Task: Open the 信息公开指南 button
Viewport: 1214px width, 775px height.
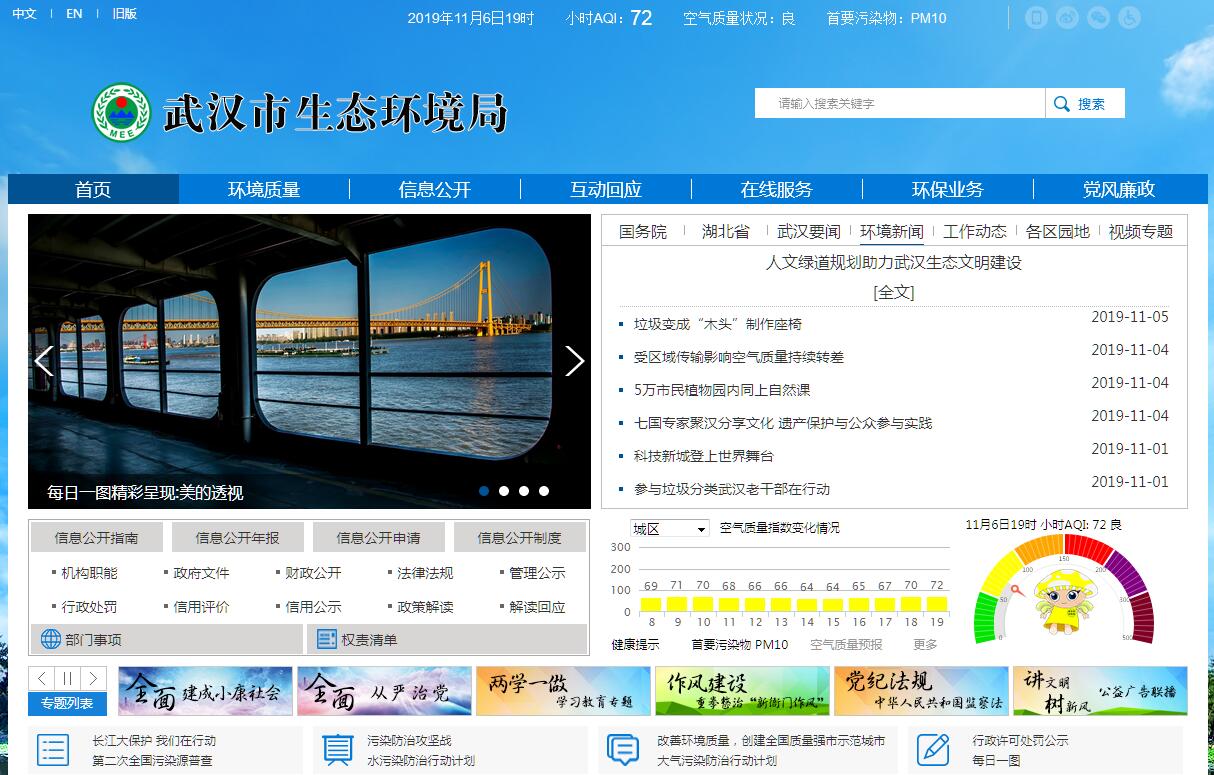Action: (x=96, y=538)
